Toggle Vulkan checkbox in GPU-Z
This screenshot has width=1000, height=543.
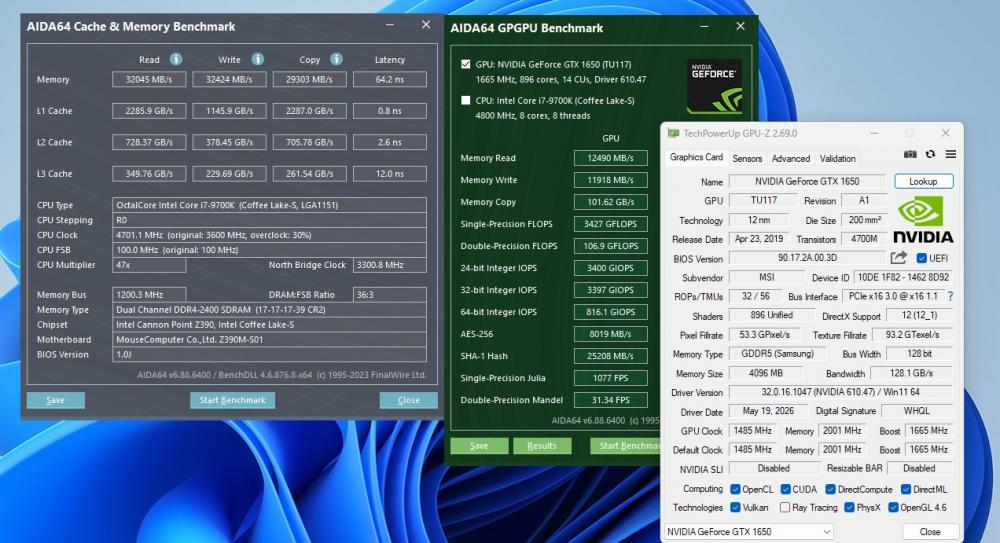click(x=735, y=507)
